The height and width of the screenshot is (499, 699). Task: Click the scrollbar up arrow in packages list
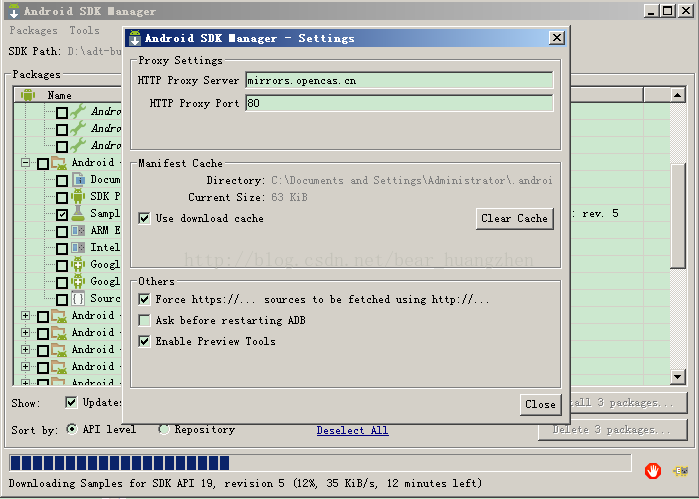(x=678, y=95)
